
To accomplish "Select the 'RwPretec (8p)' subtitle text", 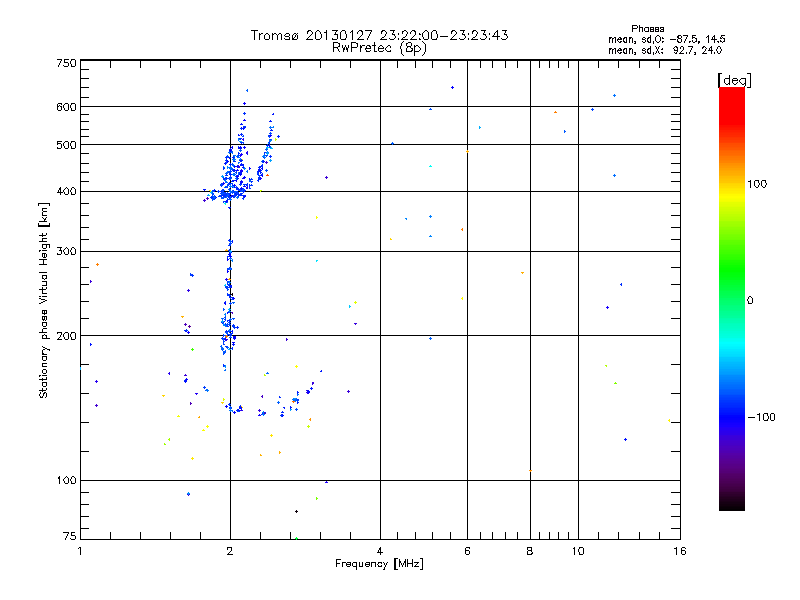I will tap(379, 48).
